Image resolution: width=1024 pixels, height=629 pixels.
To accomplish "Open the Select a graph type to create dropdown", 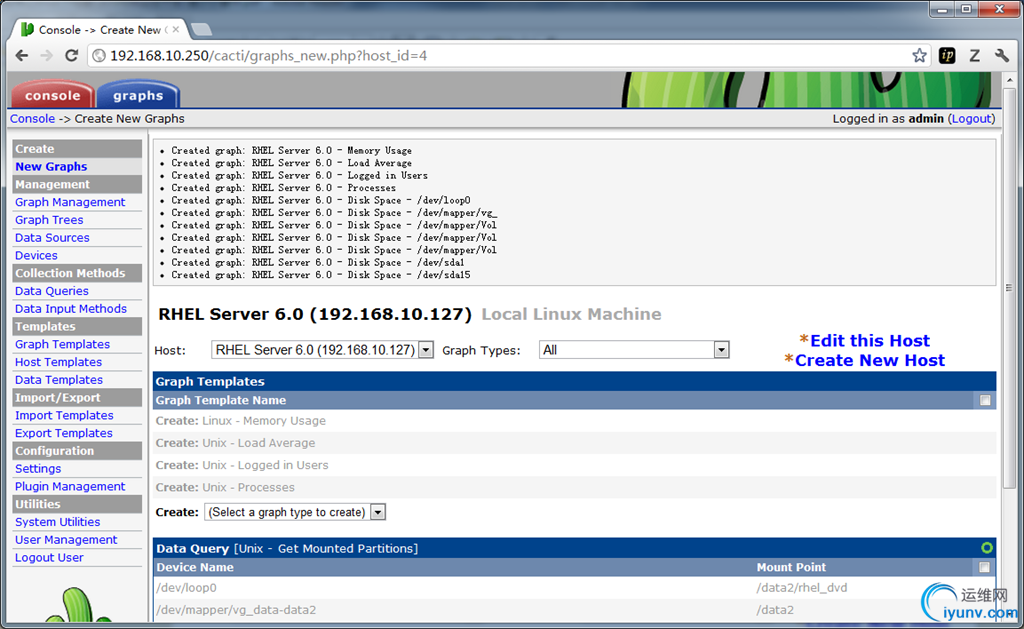I will coord(295,512).
